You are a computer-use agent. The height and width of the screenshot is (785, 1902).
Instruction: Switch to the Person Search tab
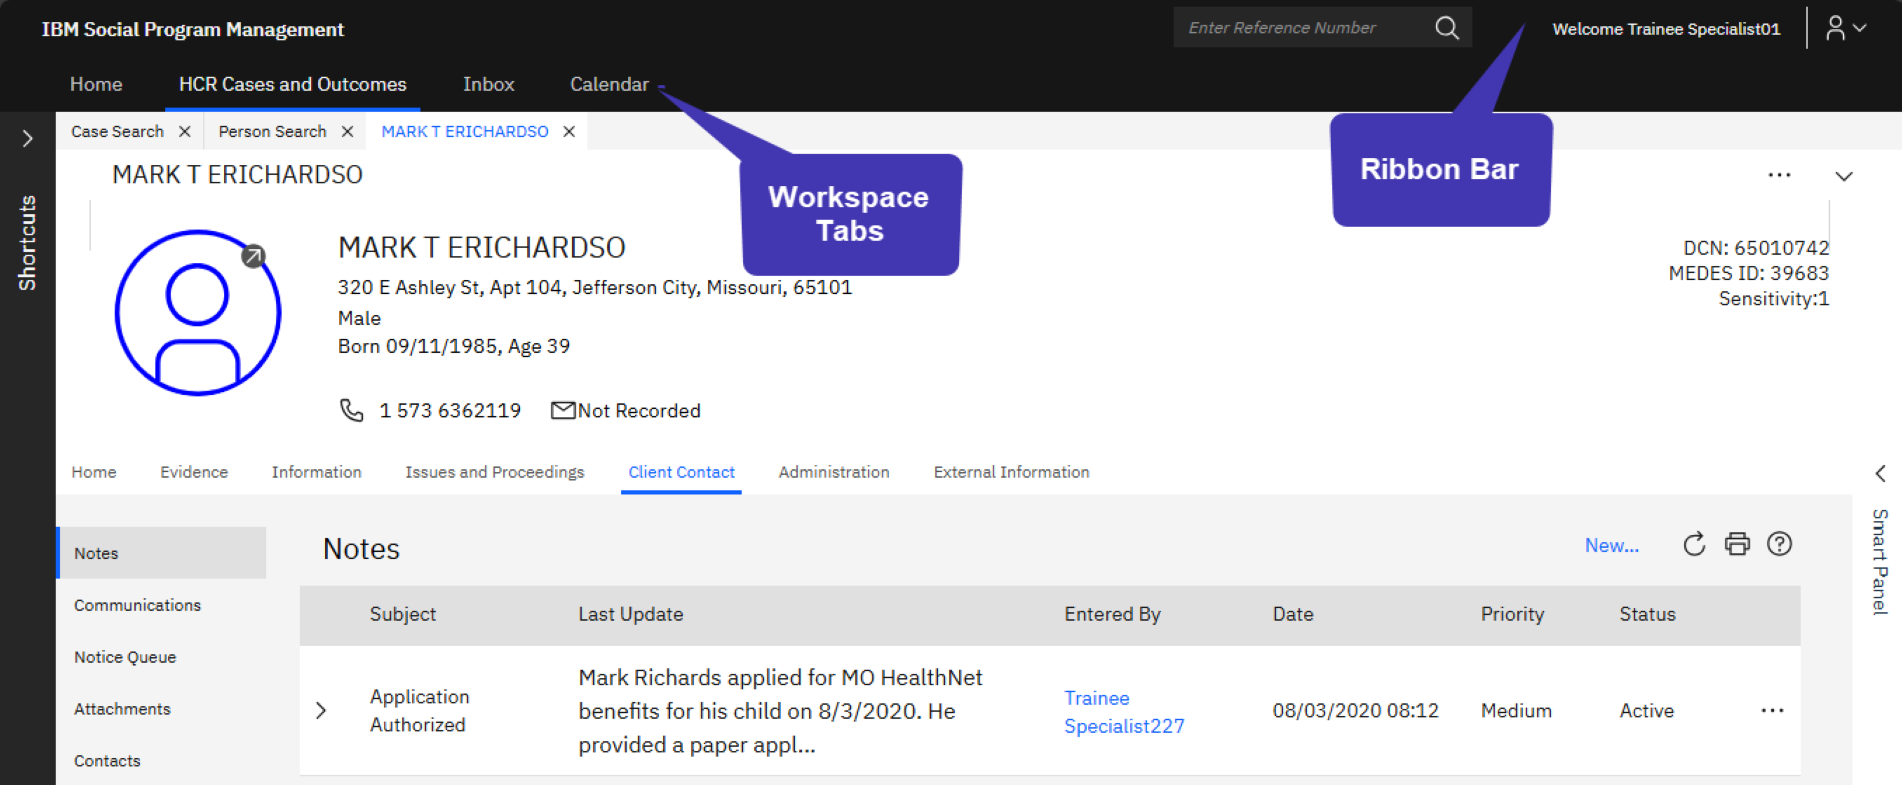pyautogui.click(x=272, y=131)
